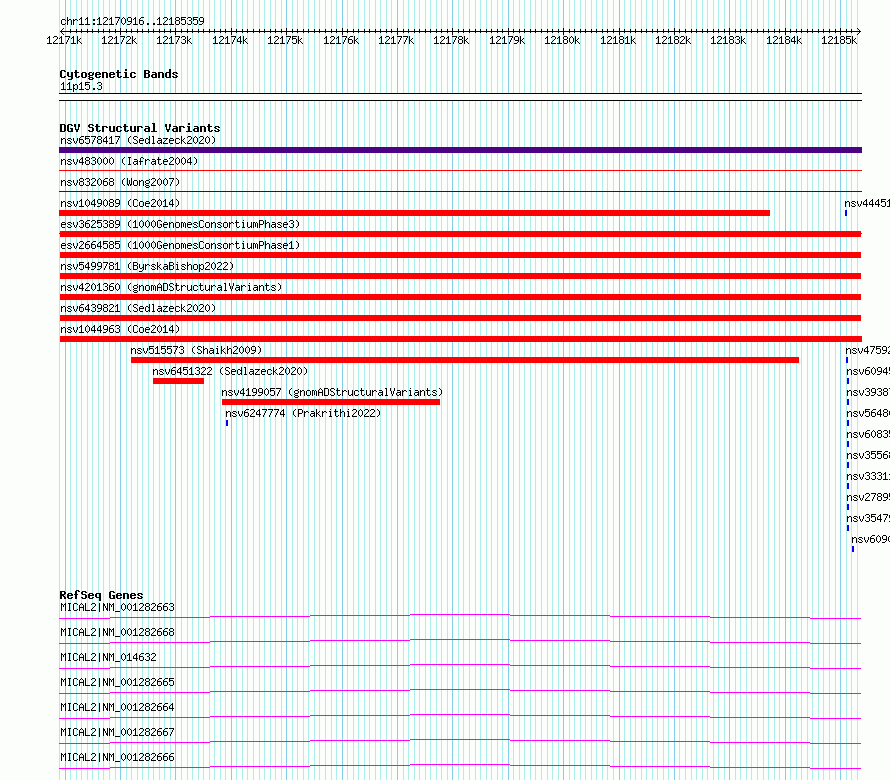The image size is (890, 780).
Task: Click the red bar for nsv4201360
Action: (x=460, y=297)
